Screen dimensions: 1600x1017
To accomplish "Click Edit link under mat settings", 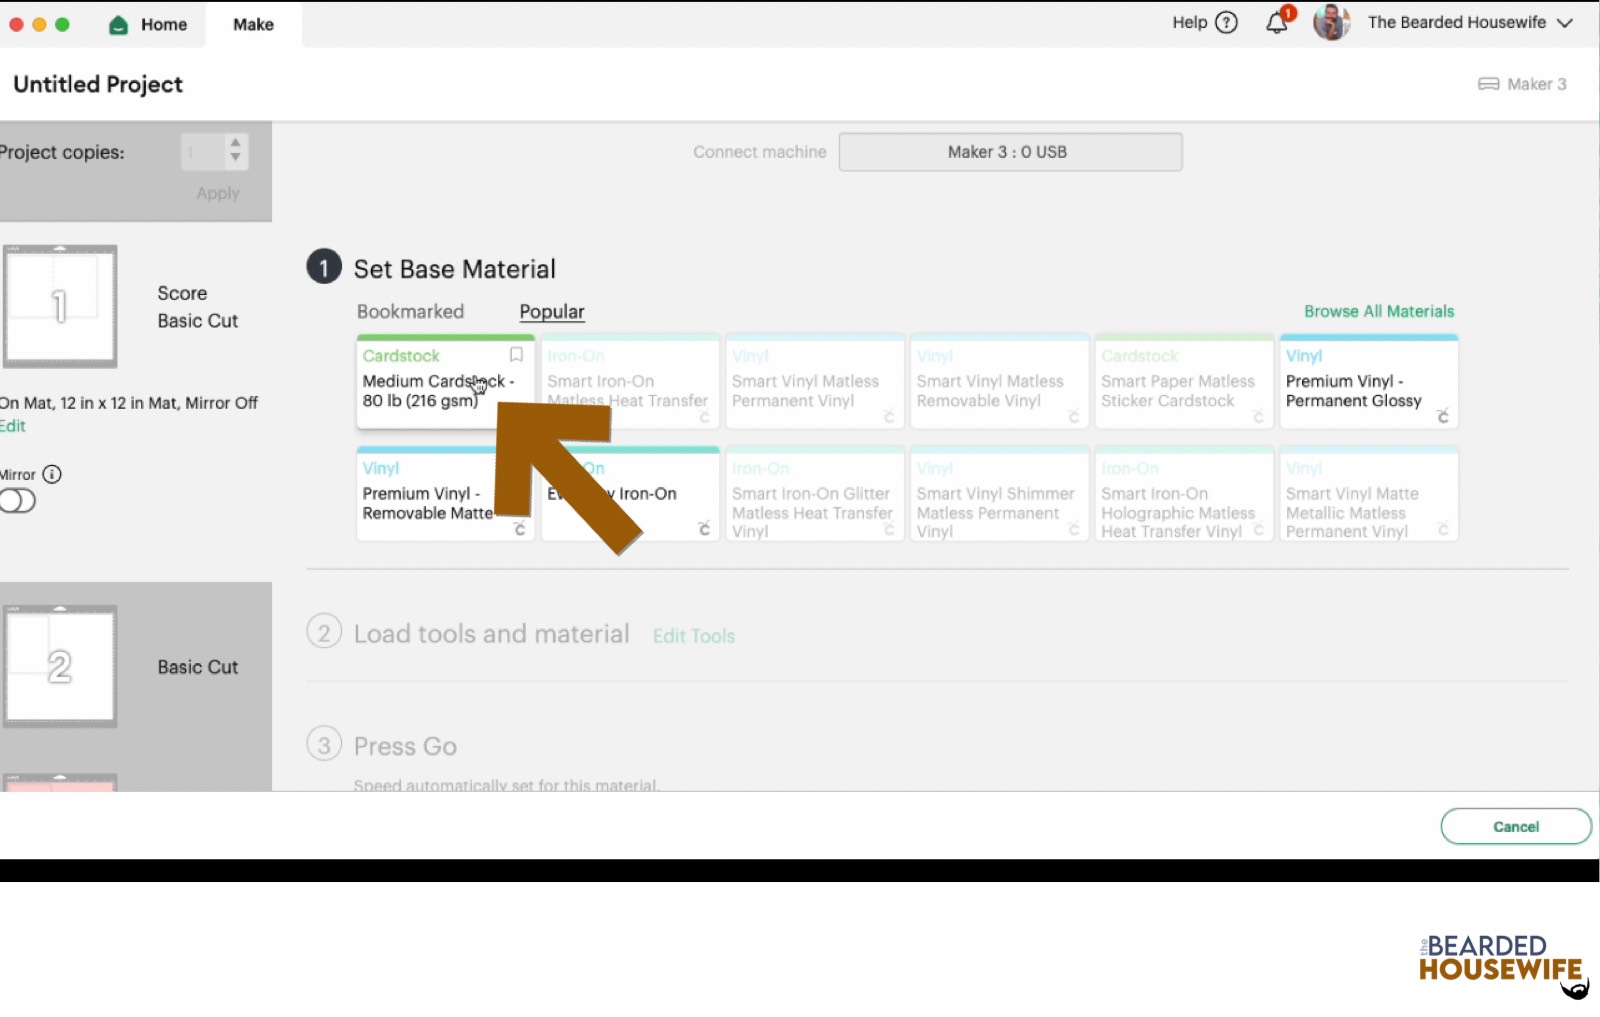I will point(13,426).
